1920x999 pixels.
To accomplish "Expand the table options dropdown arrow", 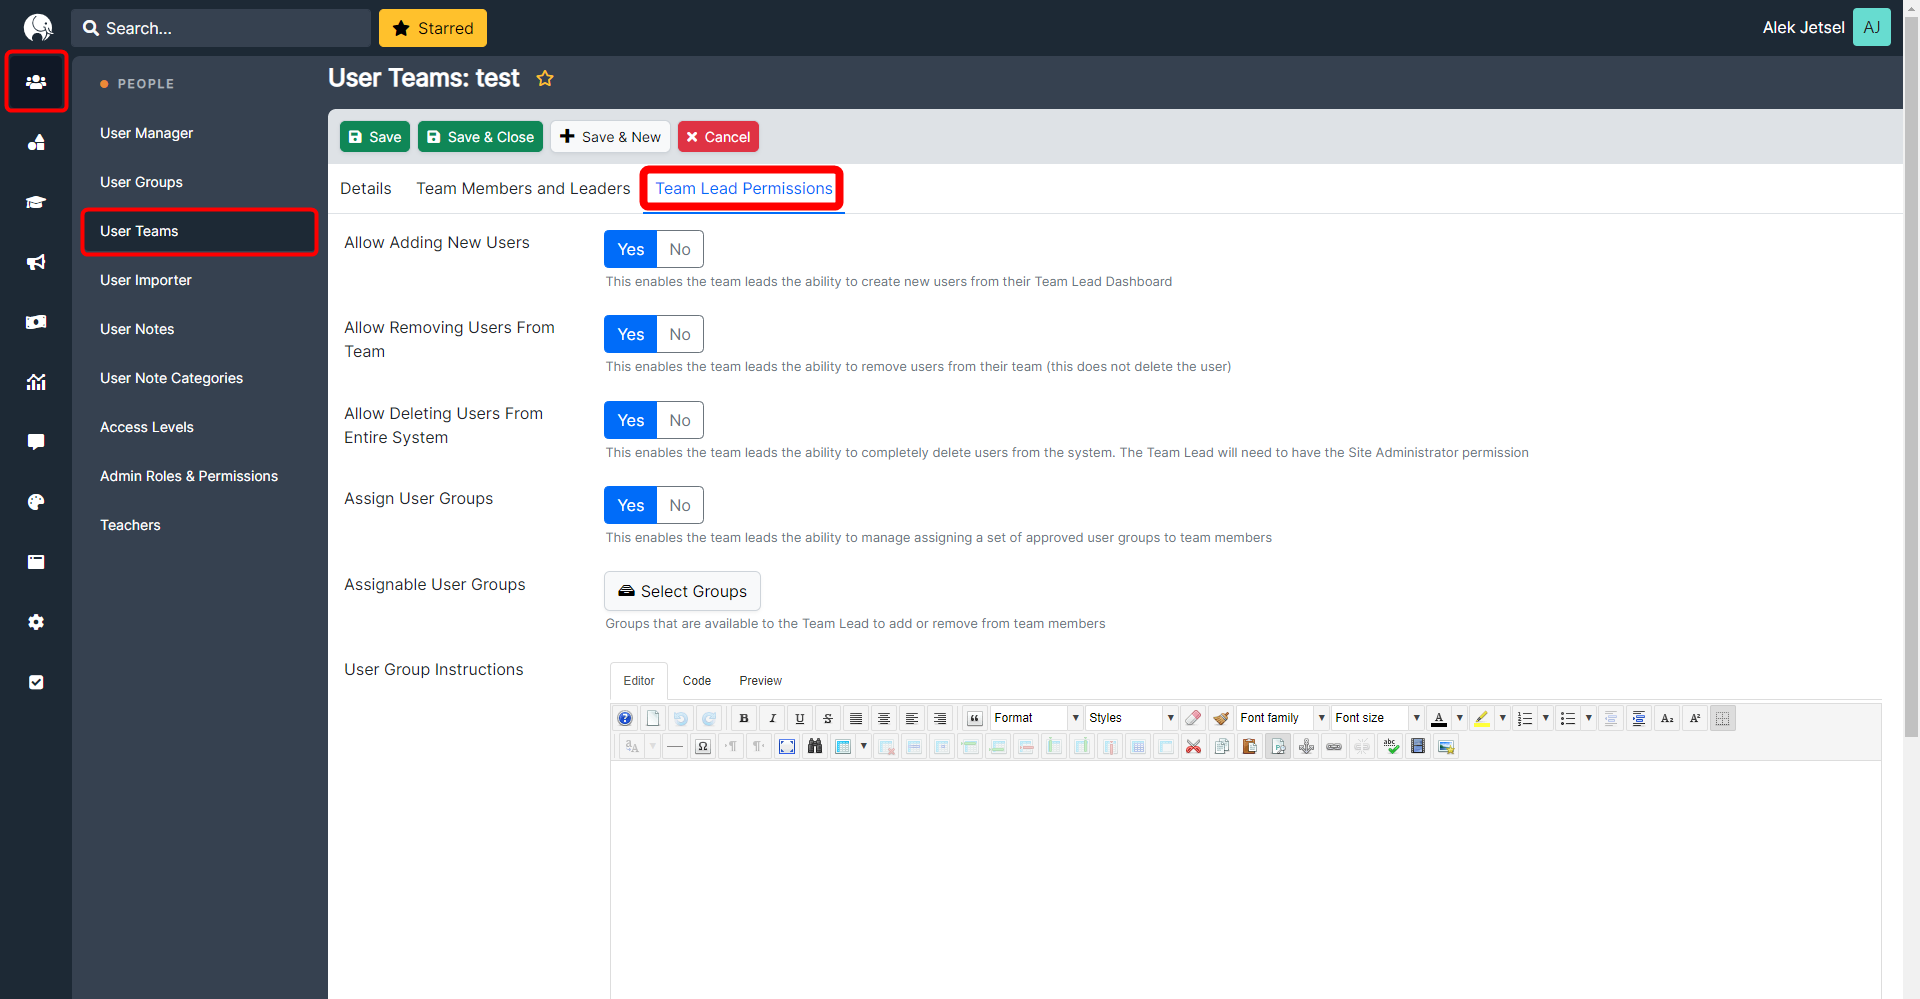I will tap(864, 746).
